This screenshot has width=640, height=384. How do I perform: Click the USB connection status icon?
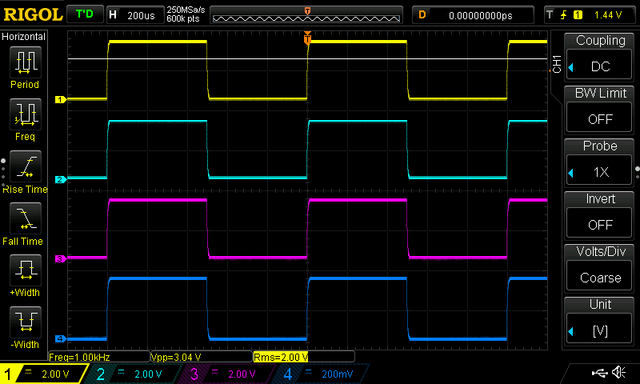coord(600,372)
